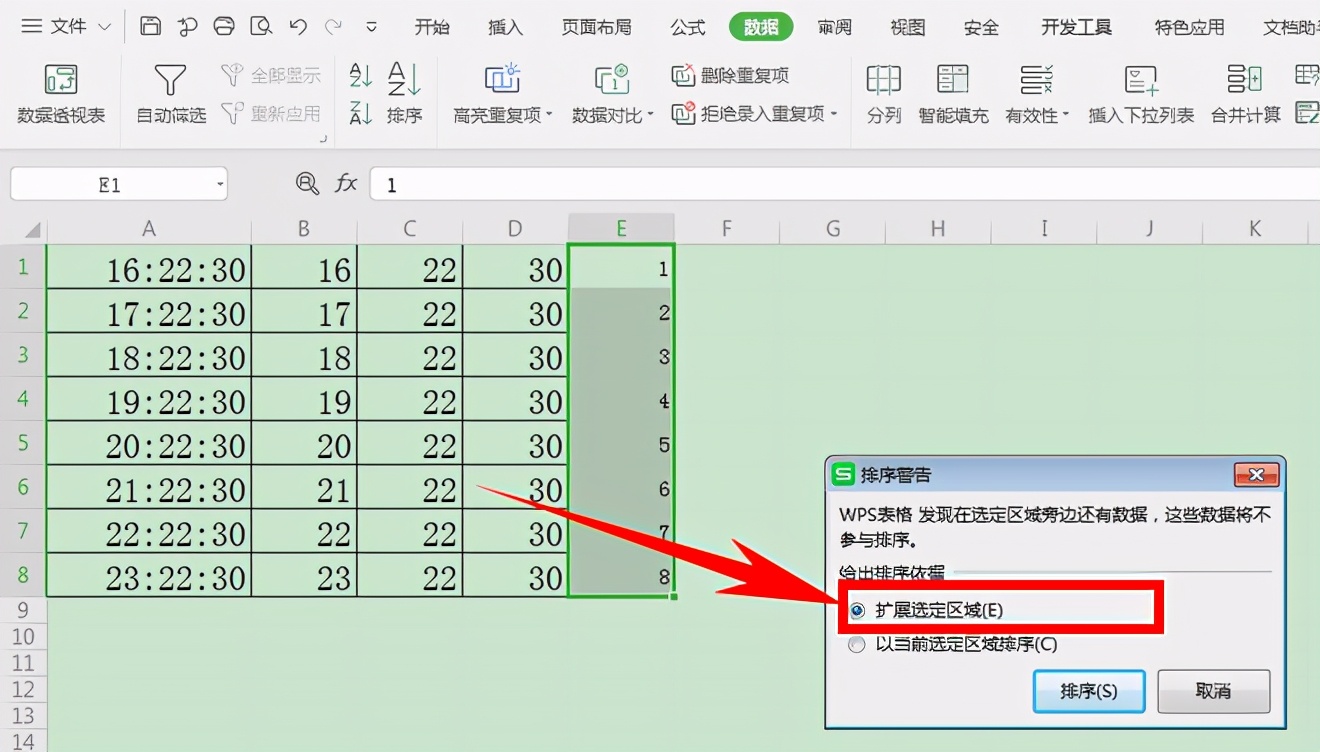Switch to the 插入 tab
Viewport: 1320px width, 752px height.
tap(505, 27)
